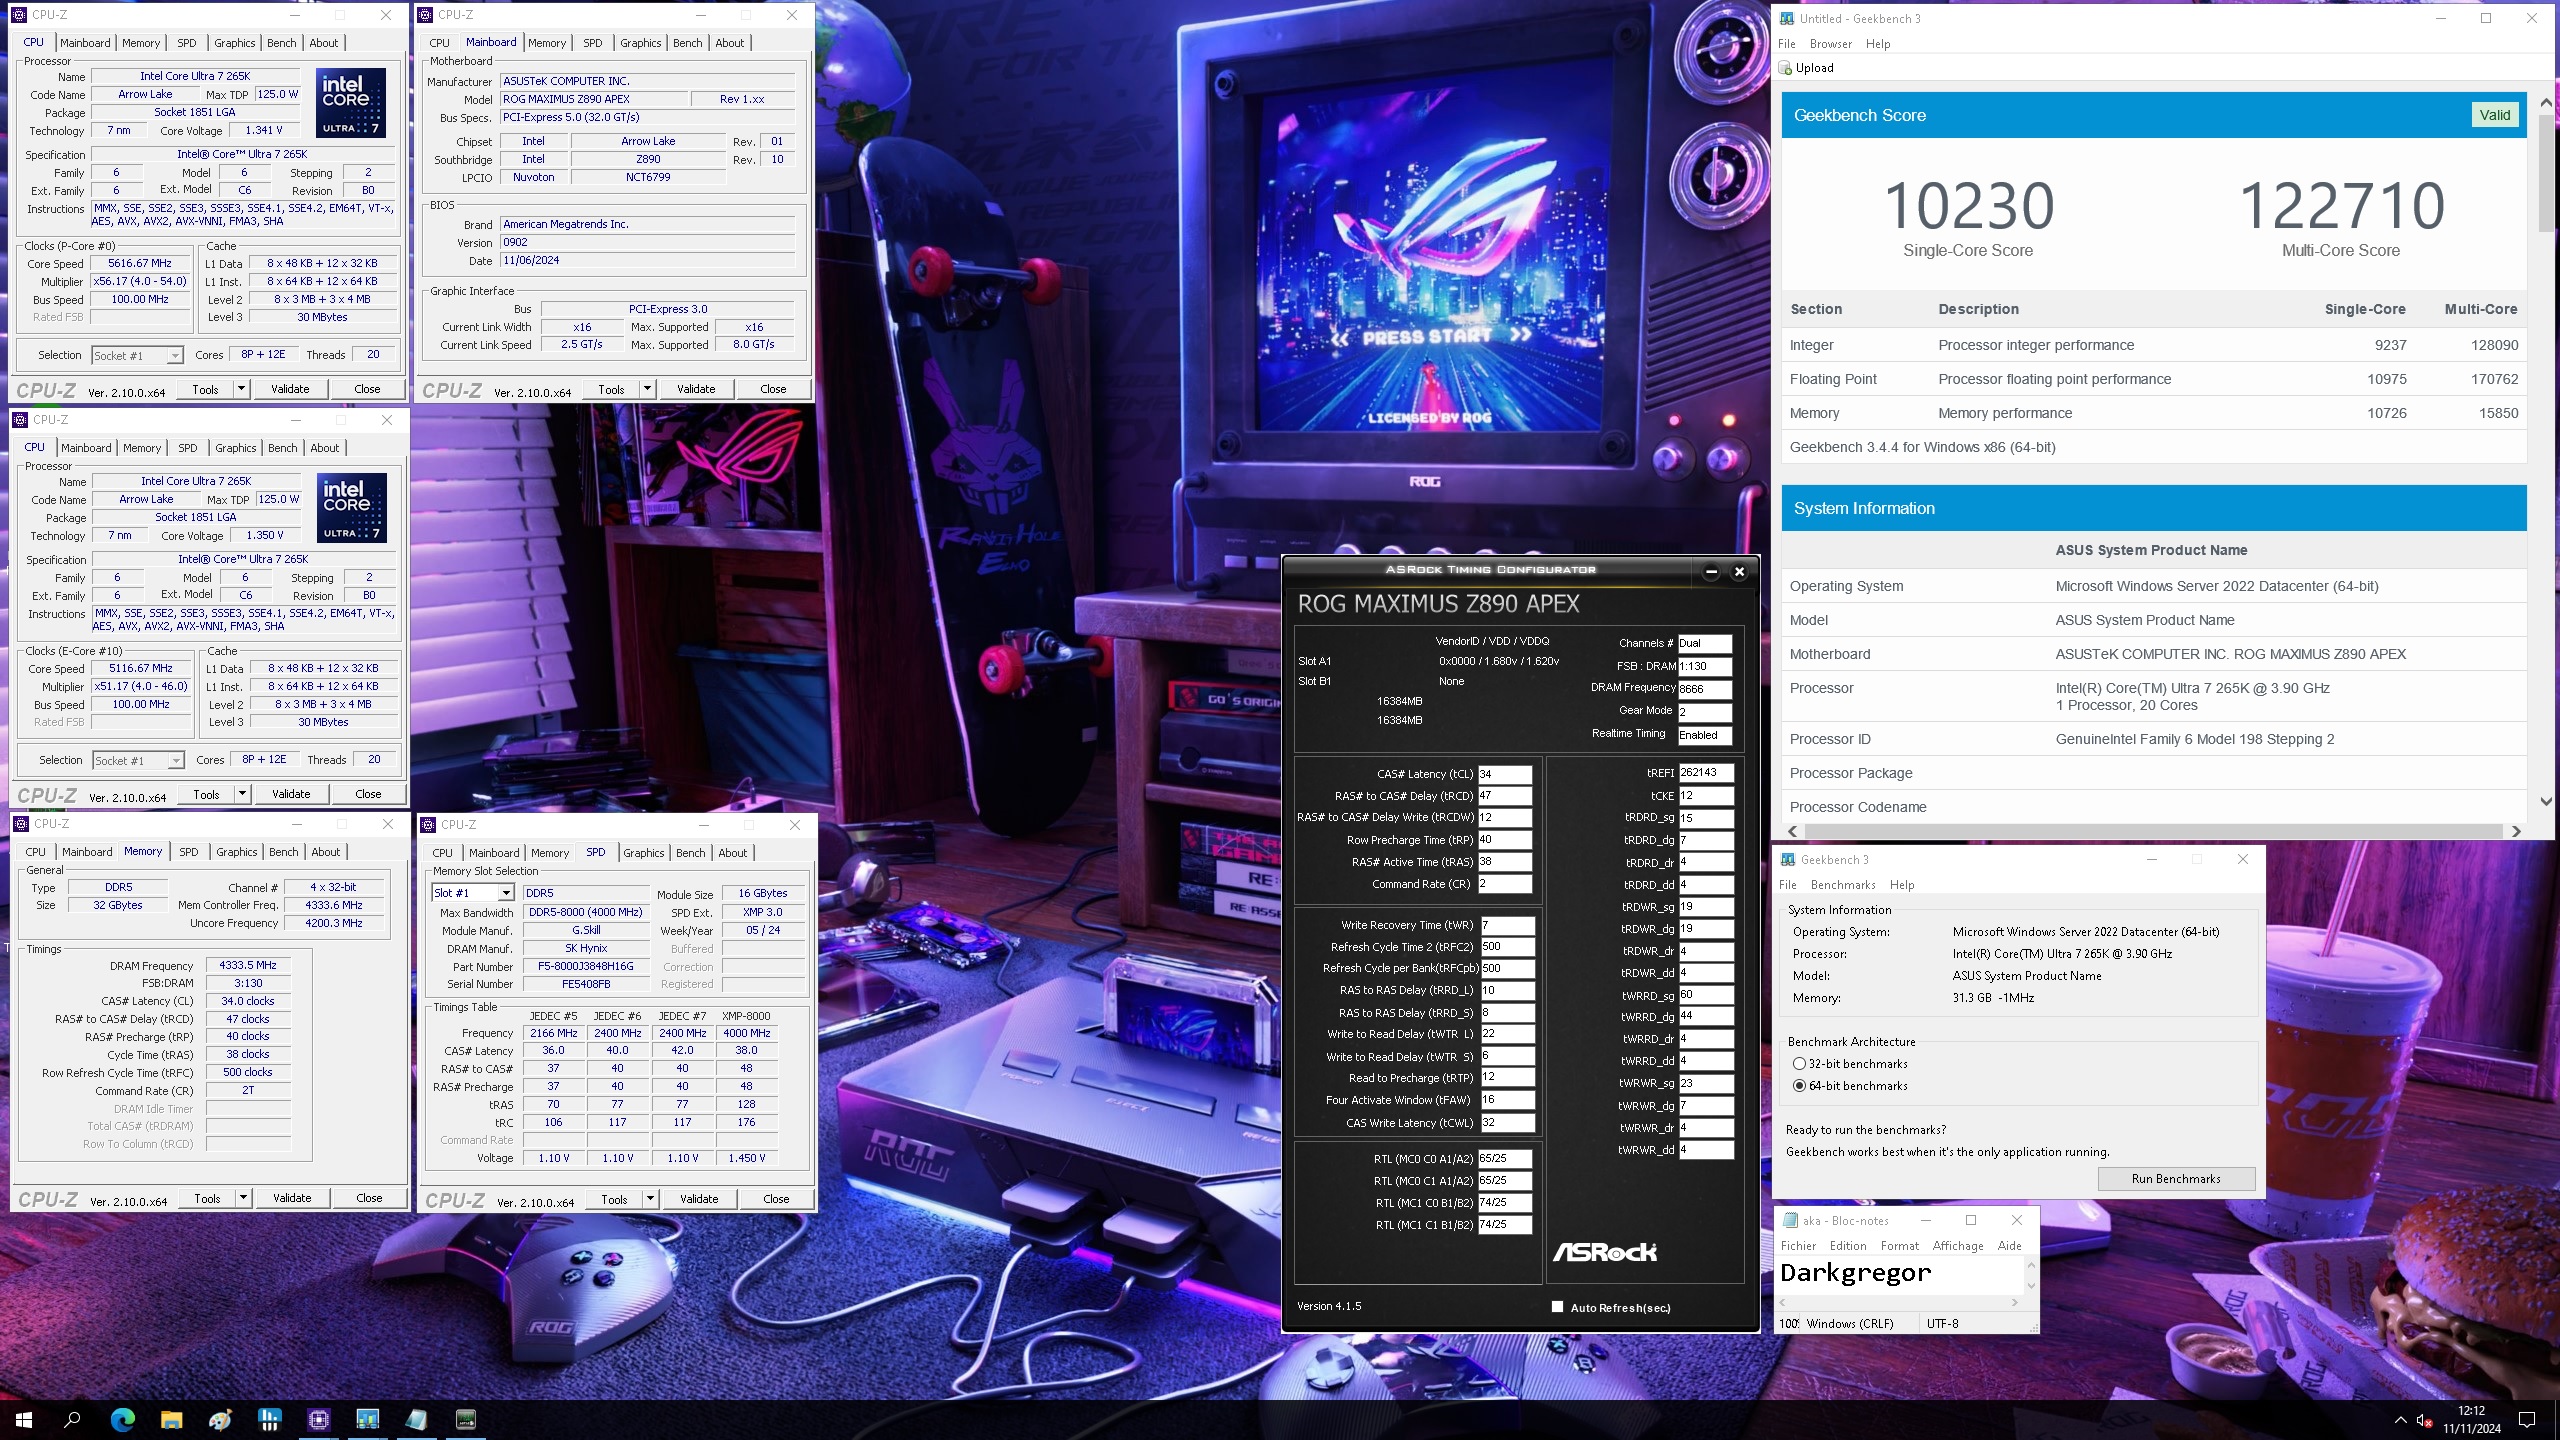Click the CPU-Z title icon of the Memory window
The width and height of the screenshot is (2560, 1440).
point(22,824)
